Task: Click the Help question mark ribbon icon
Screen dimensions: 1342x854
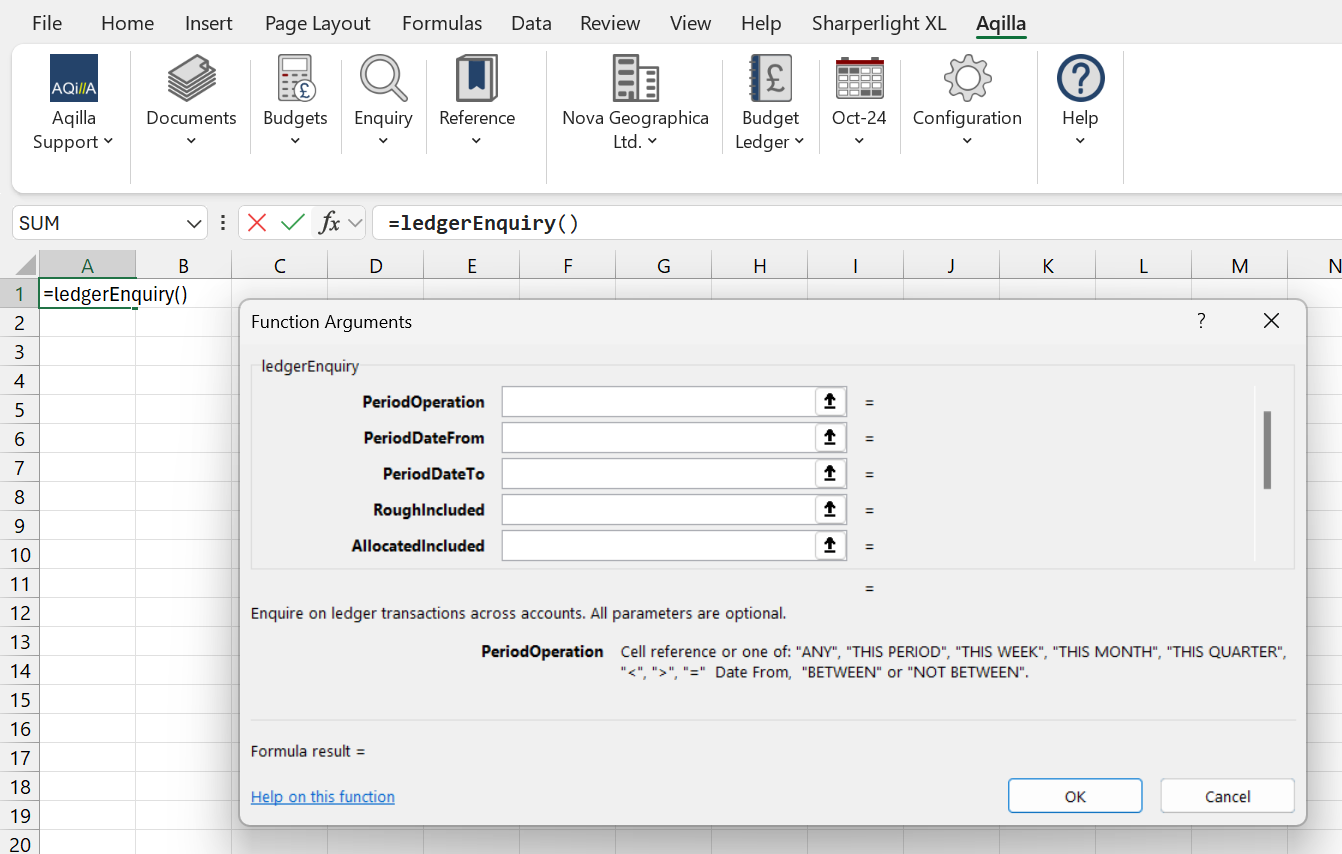Action: click(1080, 80)
